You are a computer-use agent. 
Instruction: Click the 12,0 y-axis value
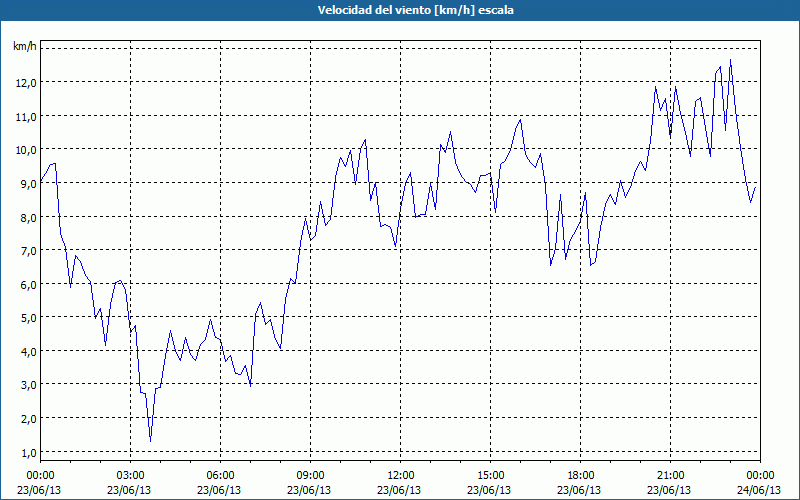tap(26, 83)
